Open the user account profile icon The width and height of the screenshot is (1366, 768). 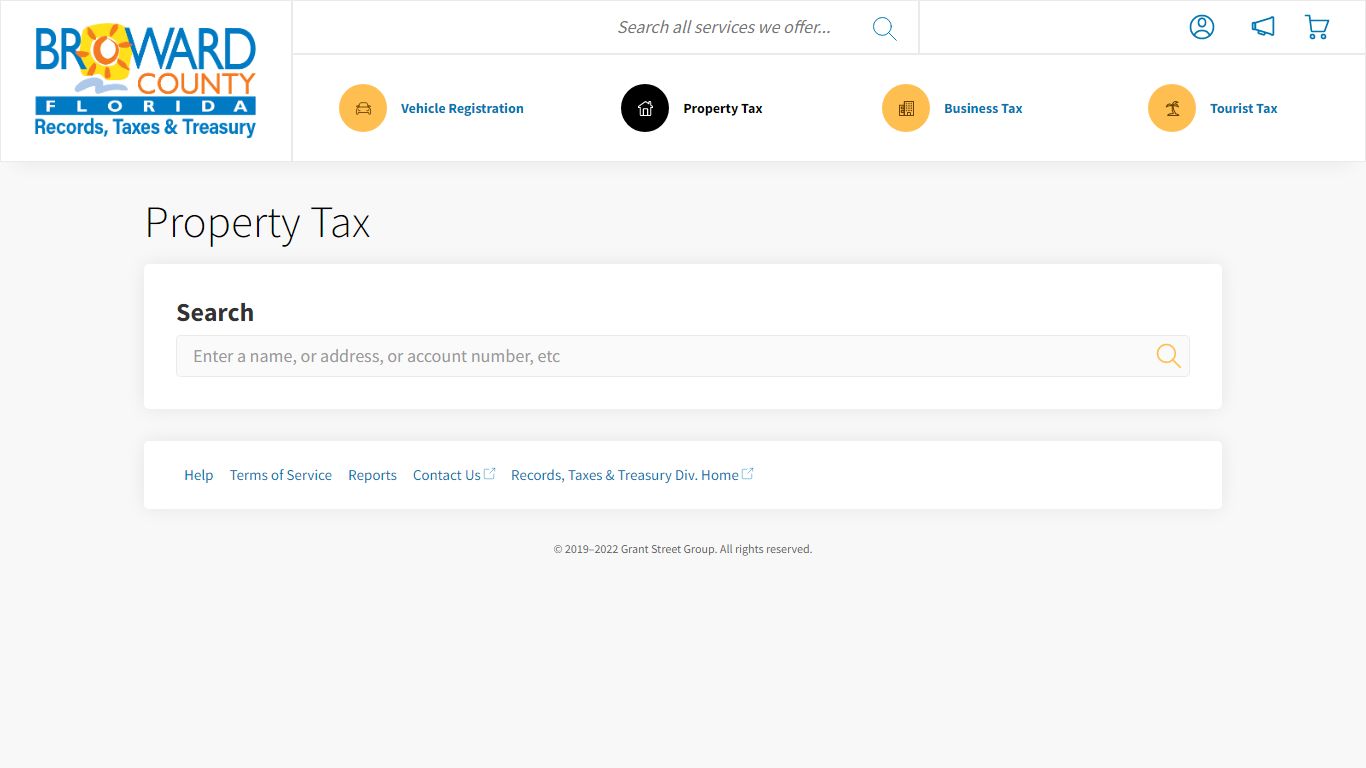pos(1202,27)
